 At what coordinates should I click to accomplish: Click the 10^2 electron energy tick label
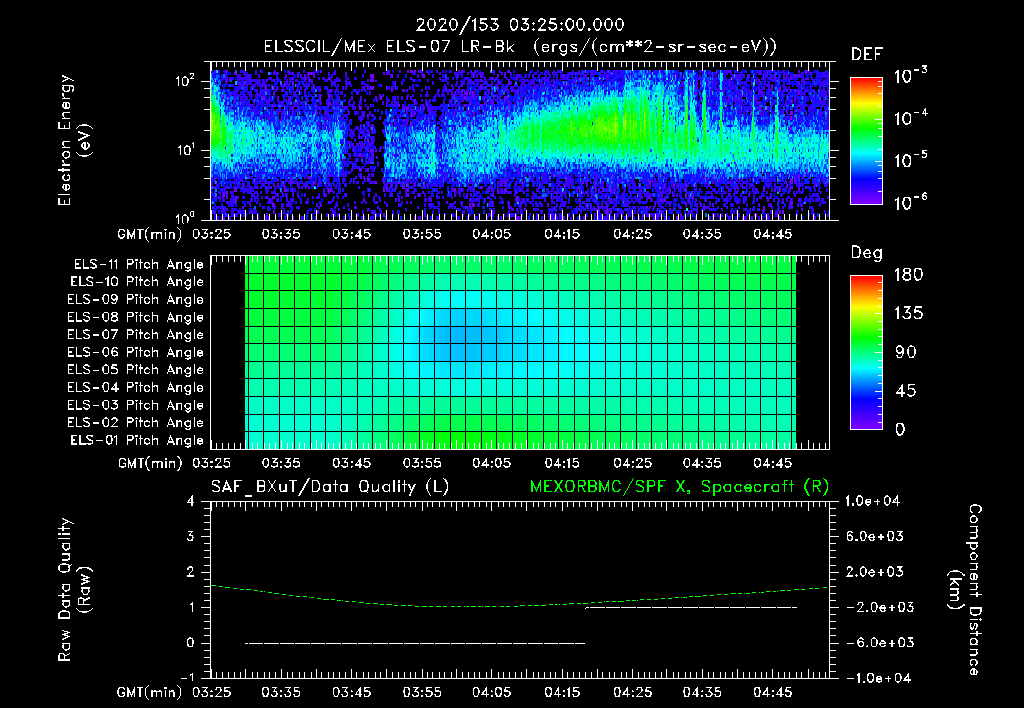pos(185,81)
